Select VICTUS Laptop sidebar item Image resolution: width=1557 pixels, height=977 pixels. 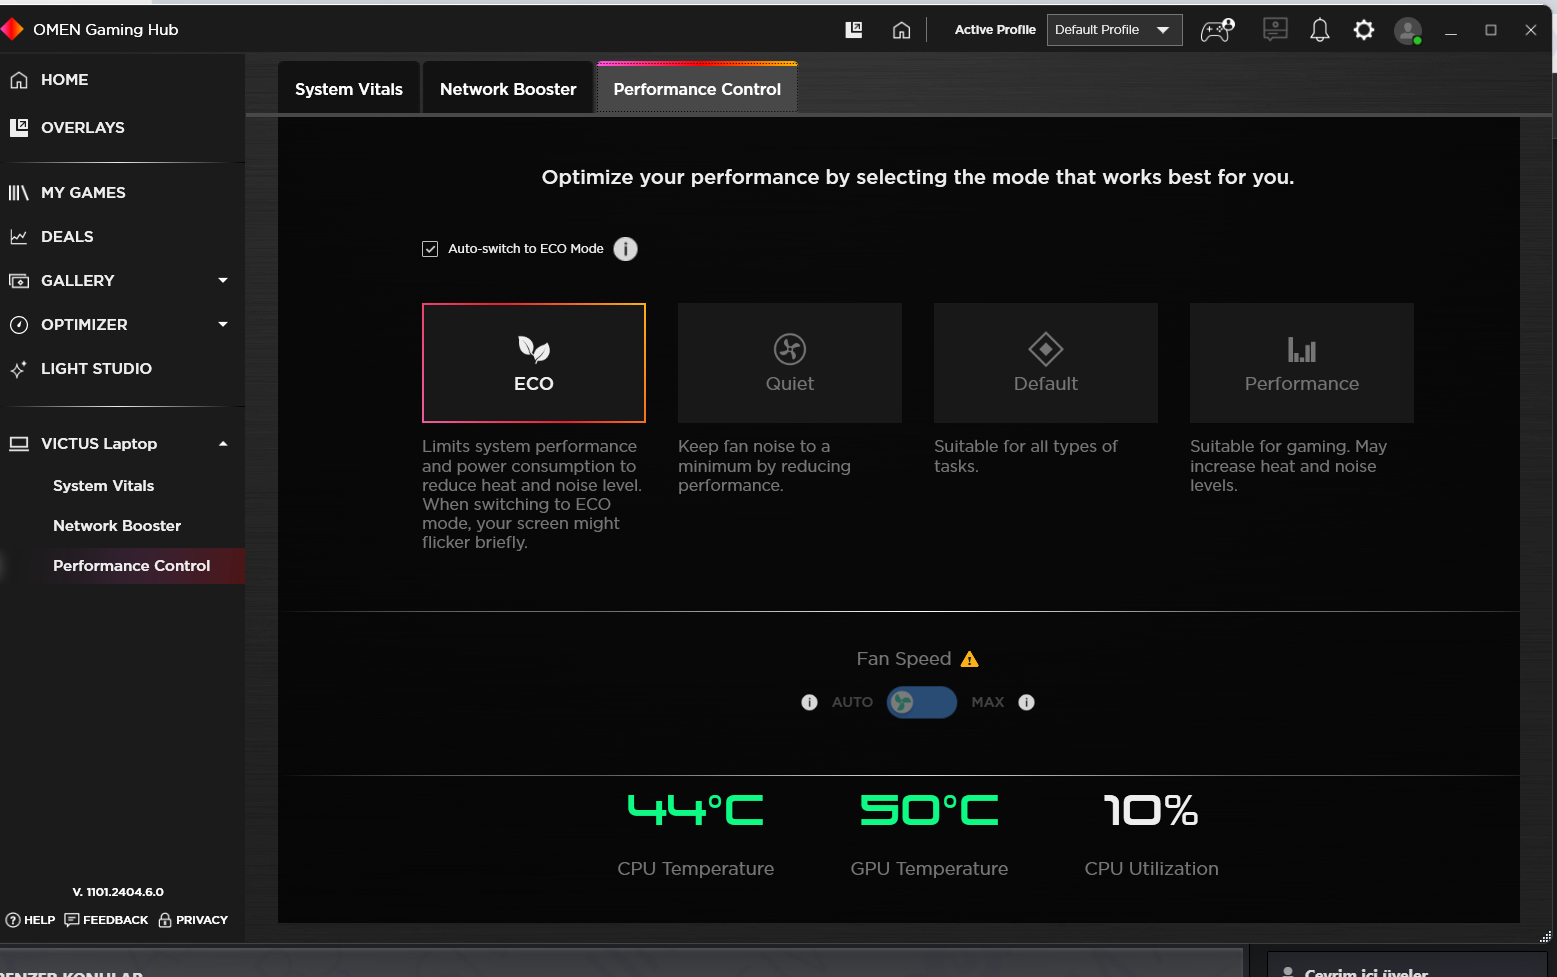[99, 444]
